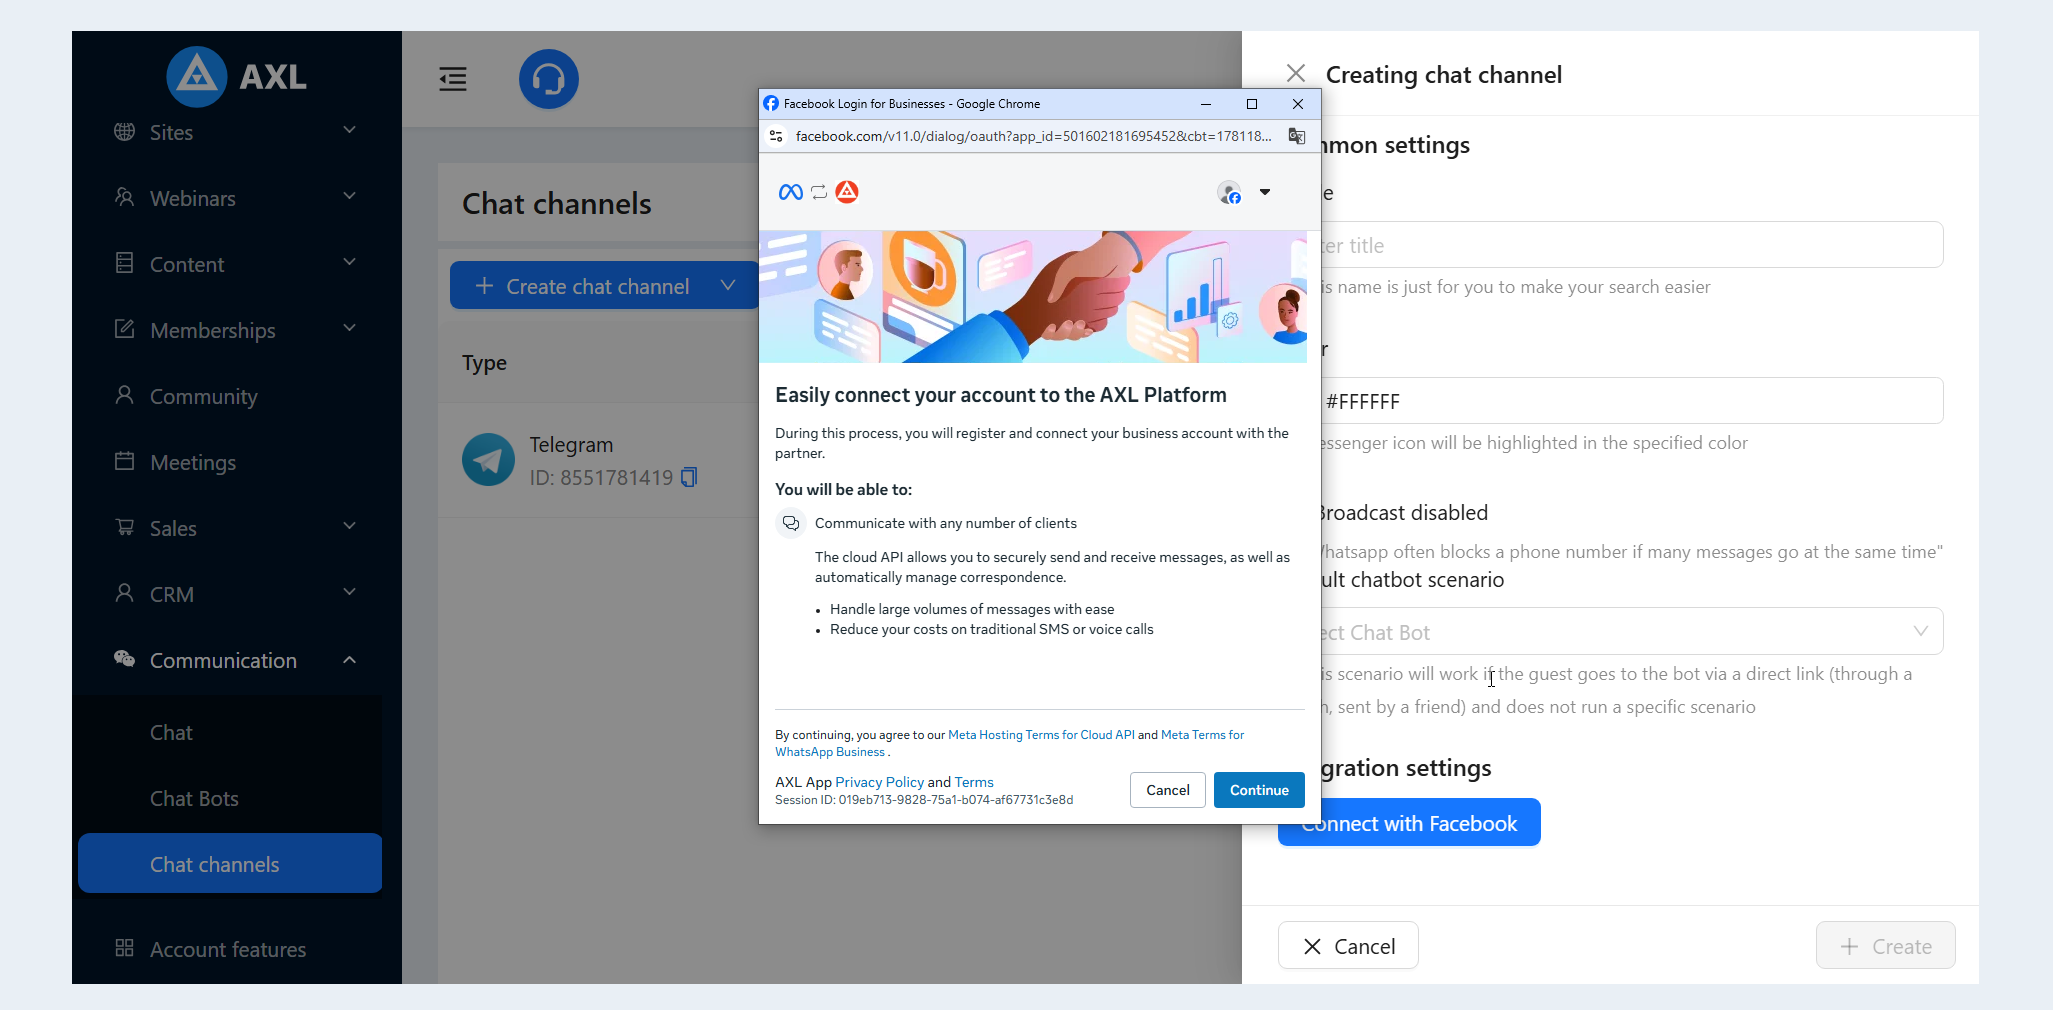The image size is (2053, 1010).
Task: Open the Facebook account switcher dropdown arrow
Action: [1265, 192]
